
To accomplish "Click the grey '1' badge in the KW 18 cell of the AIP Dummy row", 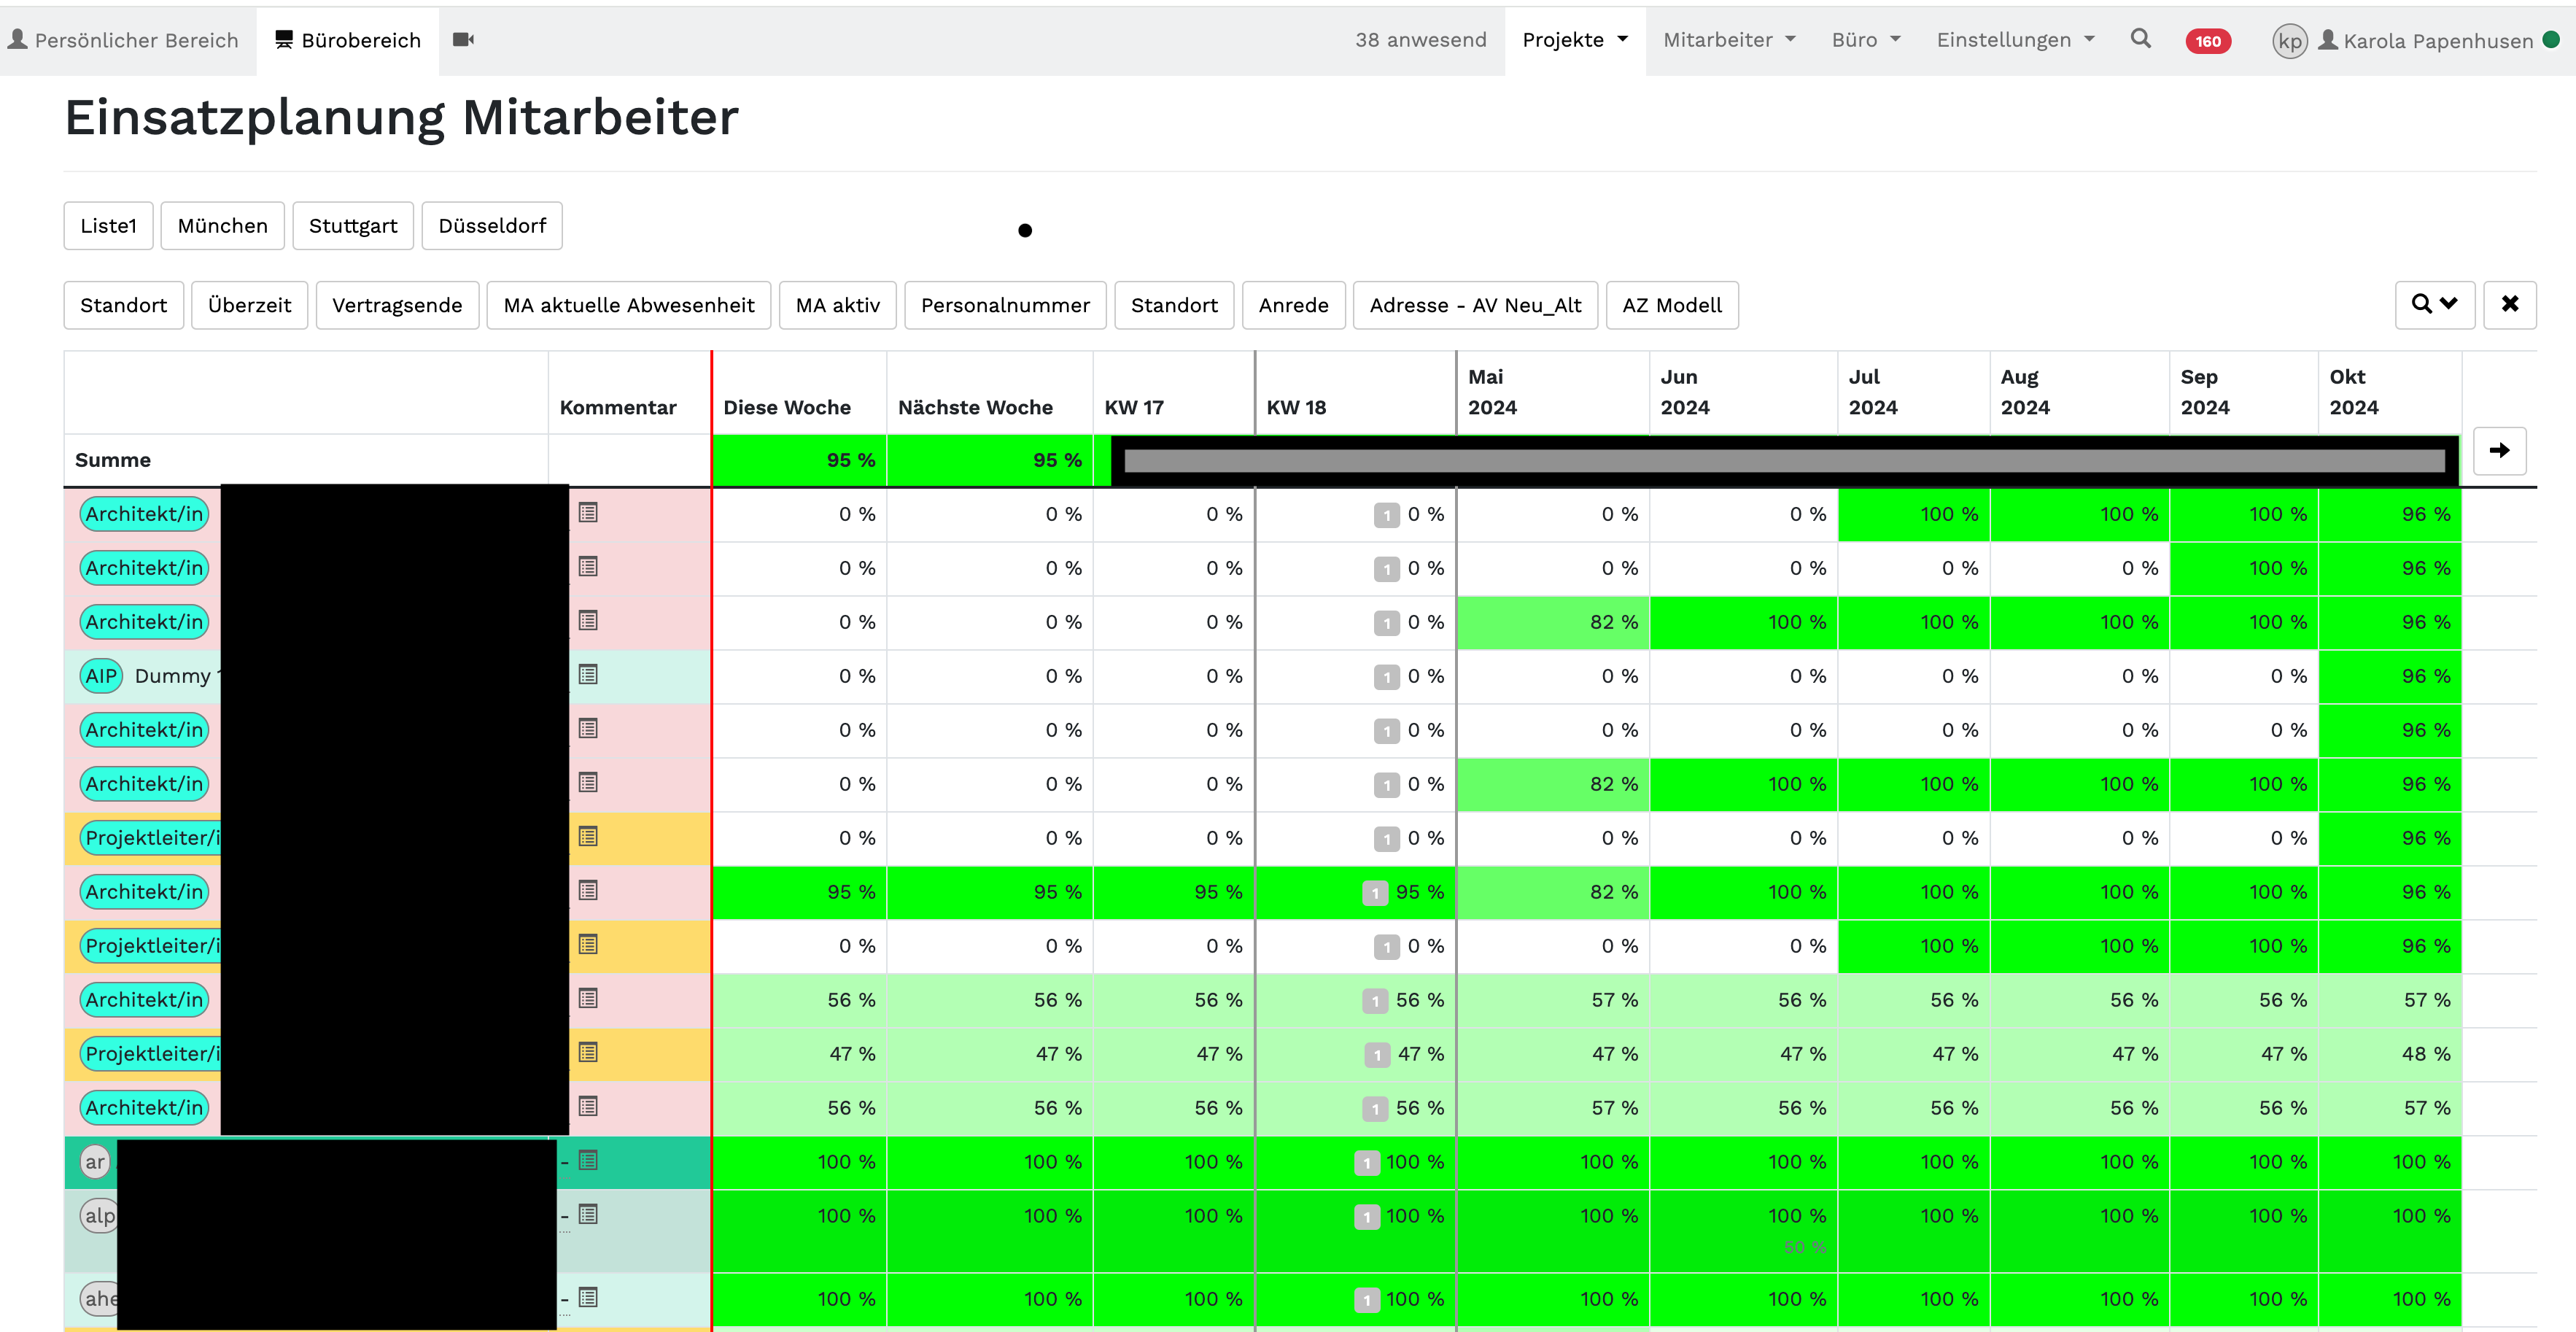I will [1386, 677].
